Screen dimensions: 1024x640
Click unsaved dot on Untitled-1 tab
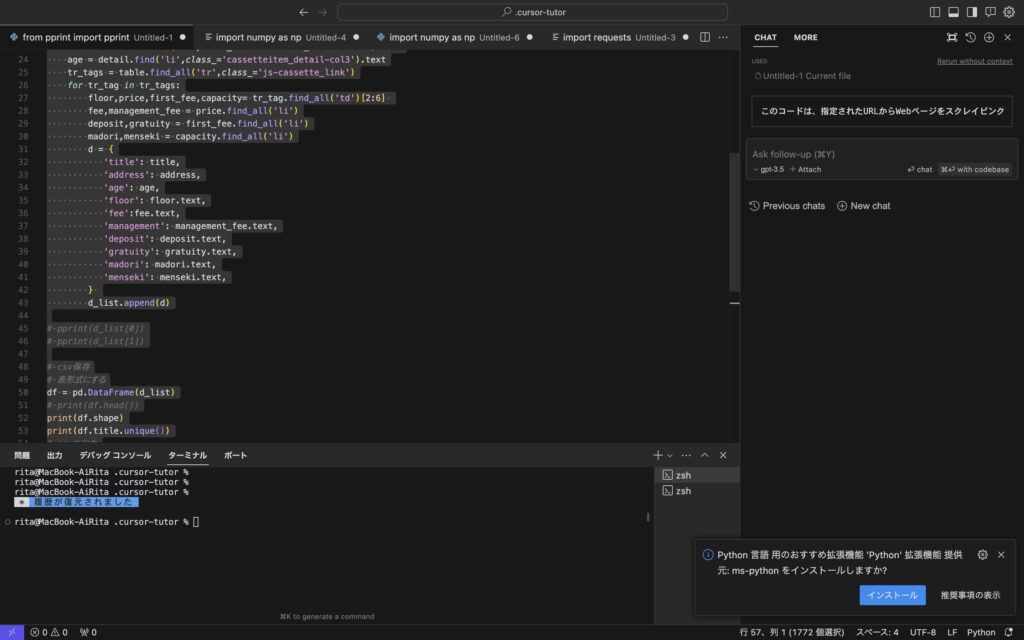point(182,37)
